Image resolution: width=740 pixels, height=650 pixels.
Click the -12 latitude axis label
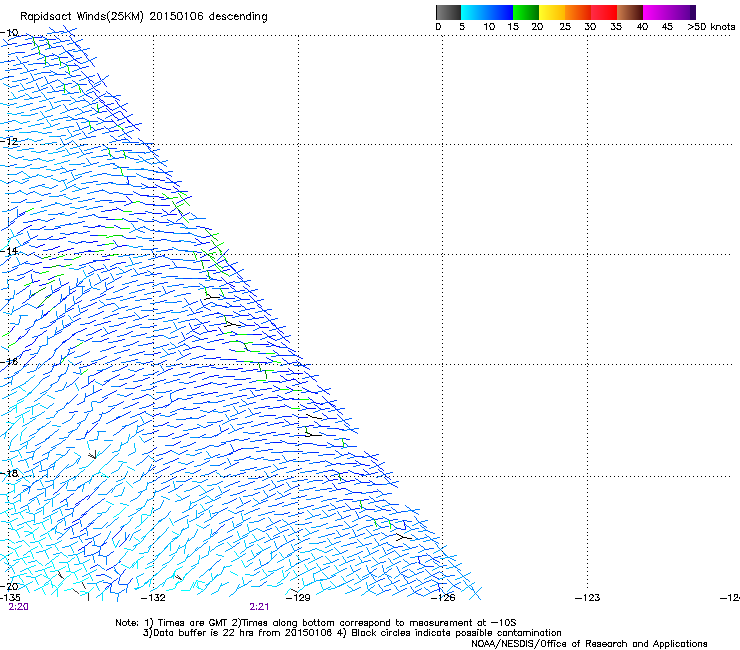click(x=9, y=141)
